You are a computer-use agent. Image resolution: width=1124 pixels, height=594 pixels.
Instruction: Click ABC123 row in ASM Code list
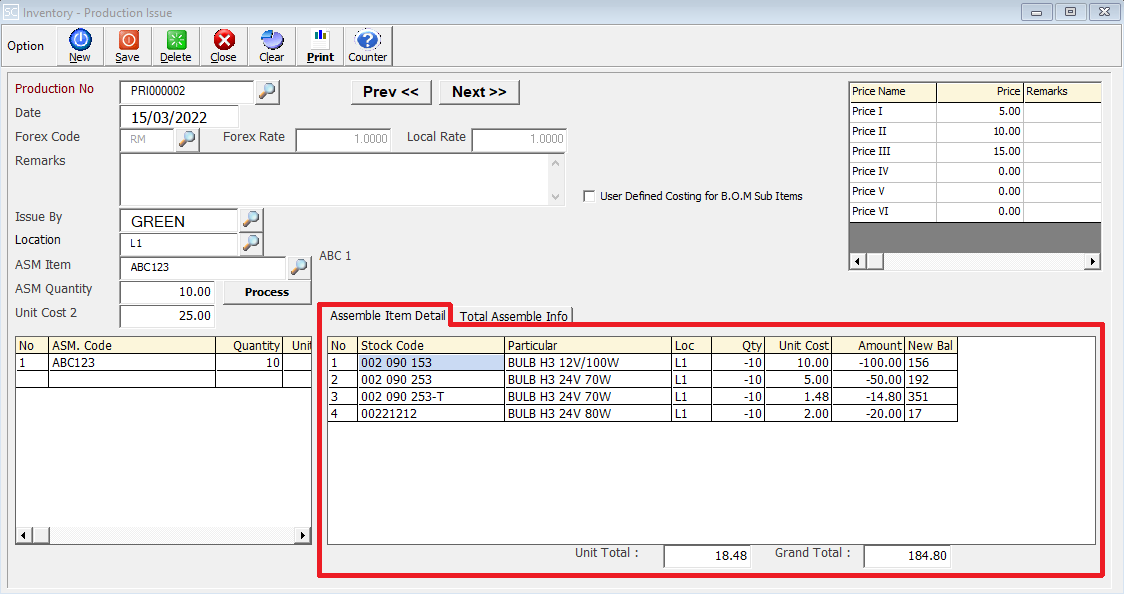(x=131, y=363)
